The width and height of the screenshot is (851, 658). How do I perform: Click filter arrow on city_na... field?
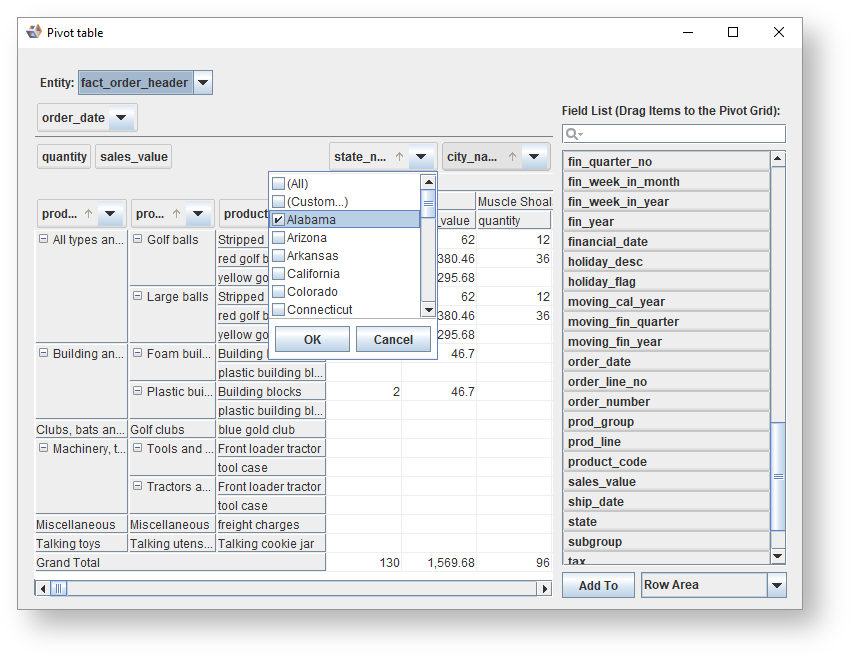[535, 157]
